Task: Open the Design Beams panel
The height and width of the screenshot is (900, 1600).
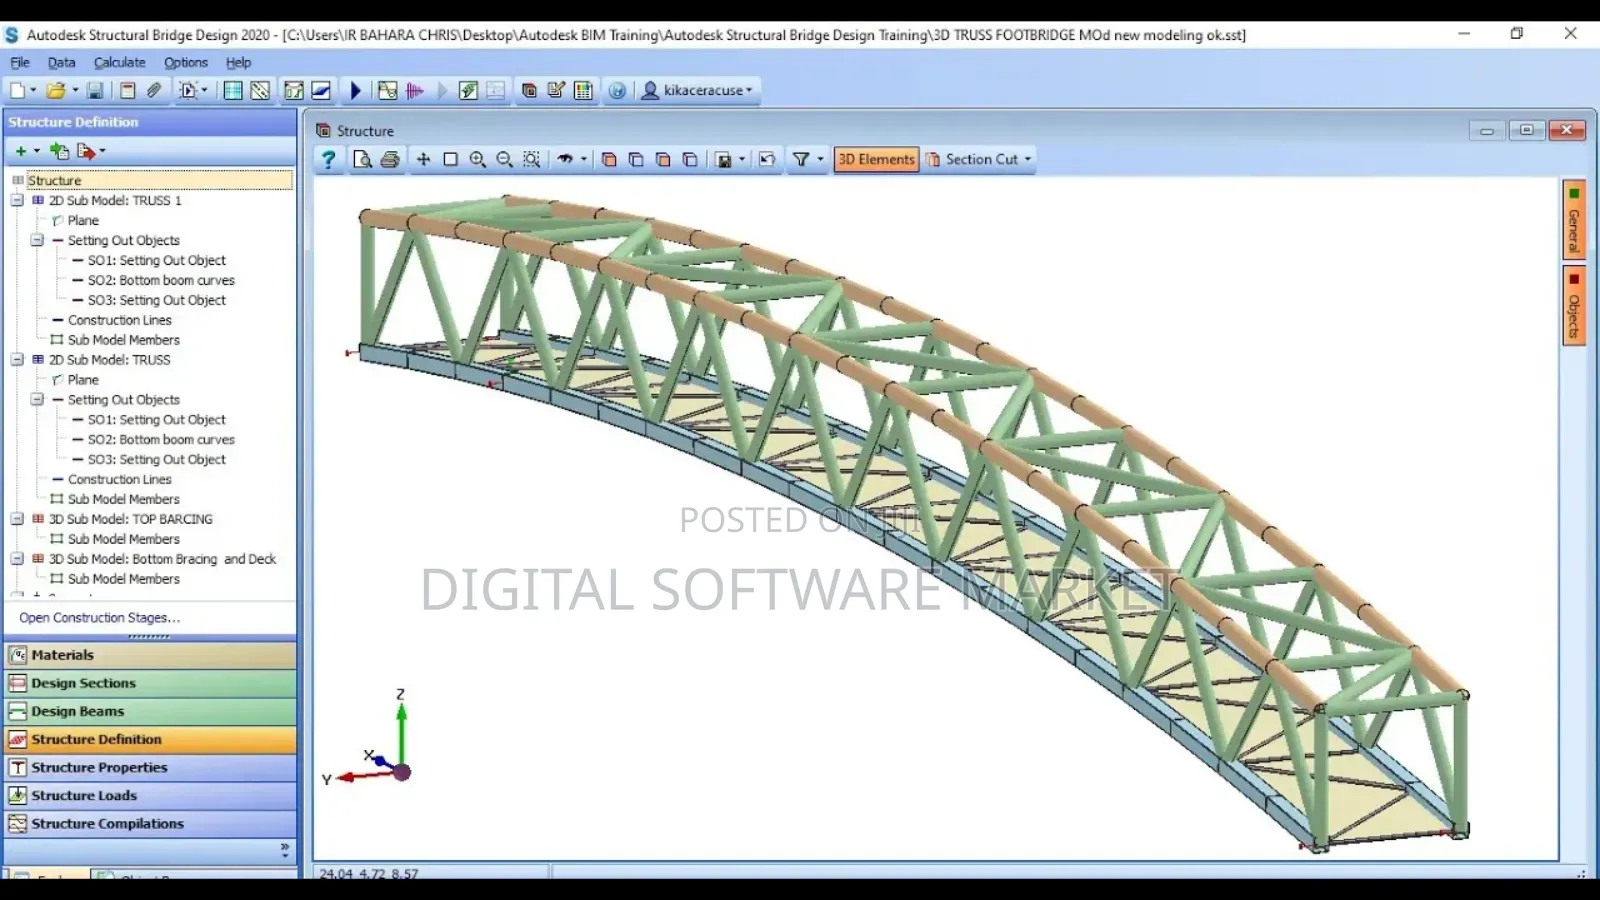Action: tap(150, 711)
